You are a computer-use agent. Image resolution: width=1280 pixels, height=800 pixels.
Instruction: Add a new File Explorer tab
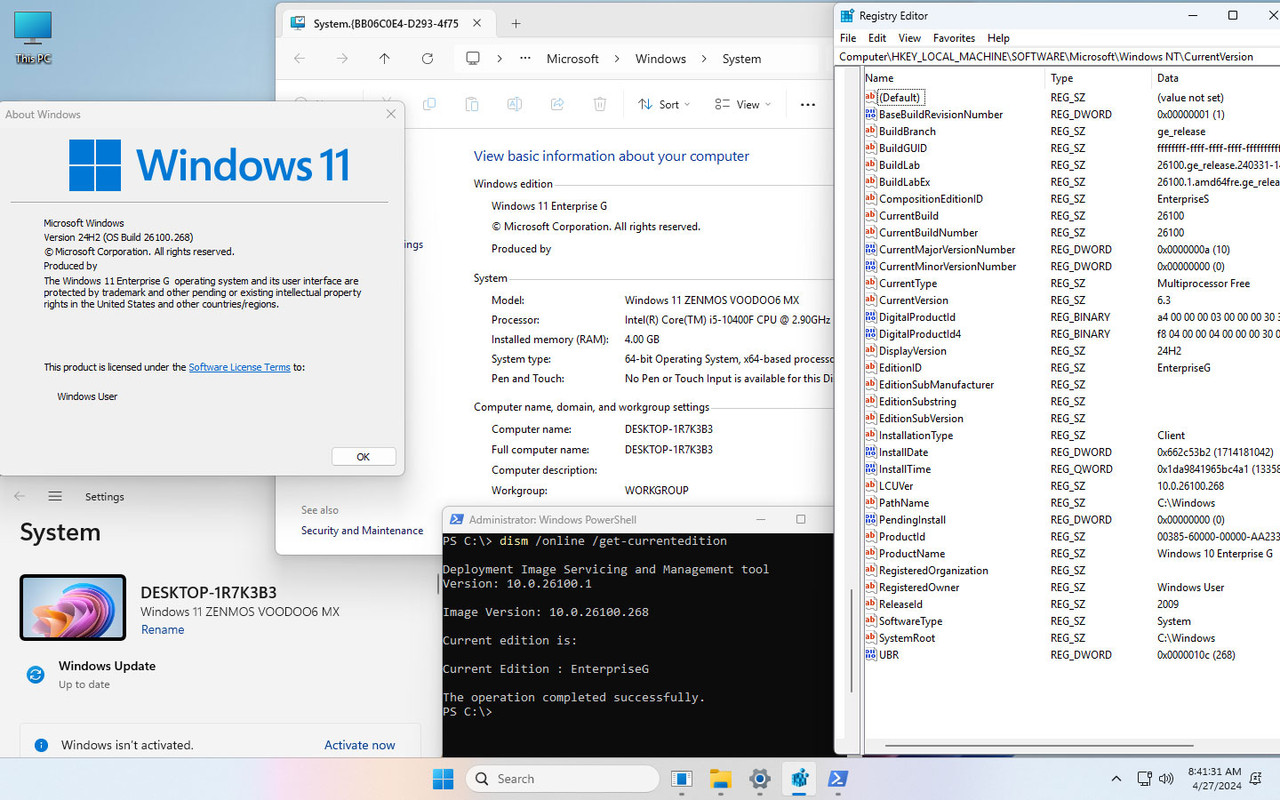pyautogui.click(x=516, y=23)
